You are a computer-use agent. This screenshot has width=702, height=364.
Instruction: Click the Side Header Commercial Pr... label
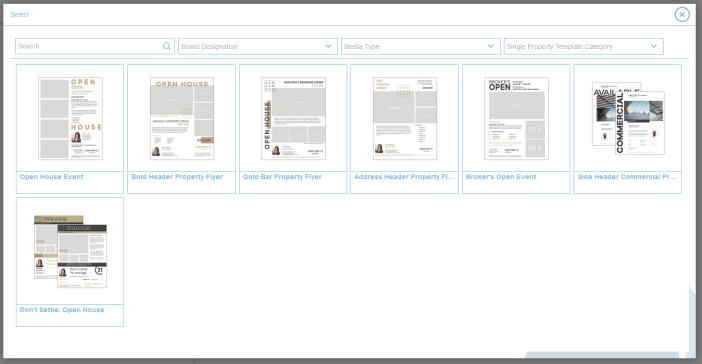point(627,177)
